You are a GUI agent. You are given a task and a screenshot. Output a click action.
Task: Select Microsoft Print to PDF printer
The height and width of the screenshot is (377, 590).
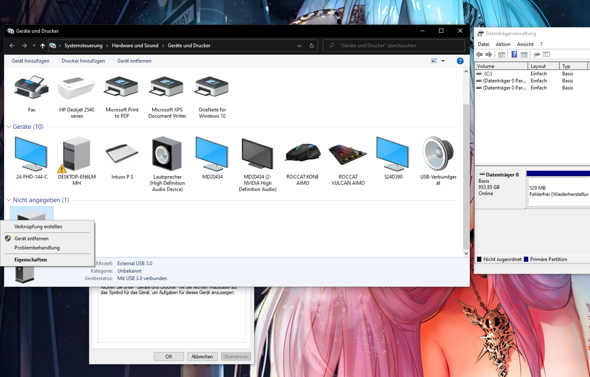pyautogui.click(x=122, y=87)
